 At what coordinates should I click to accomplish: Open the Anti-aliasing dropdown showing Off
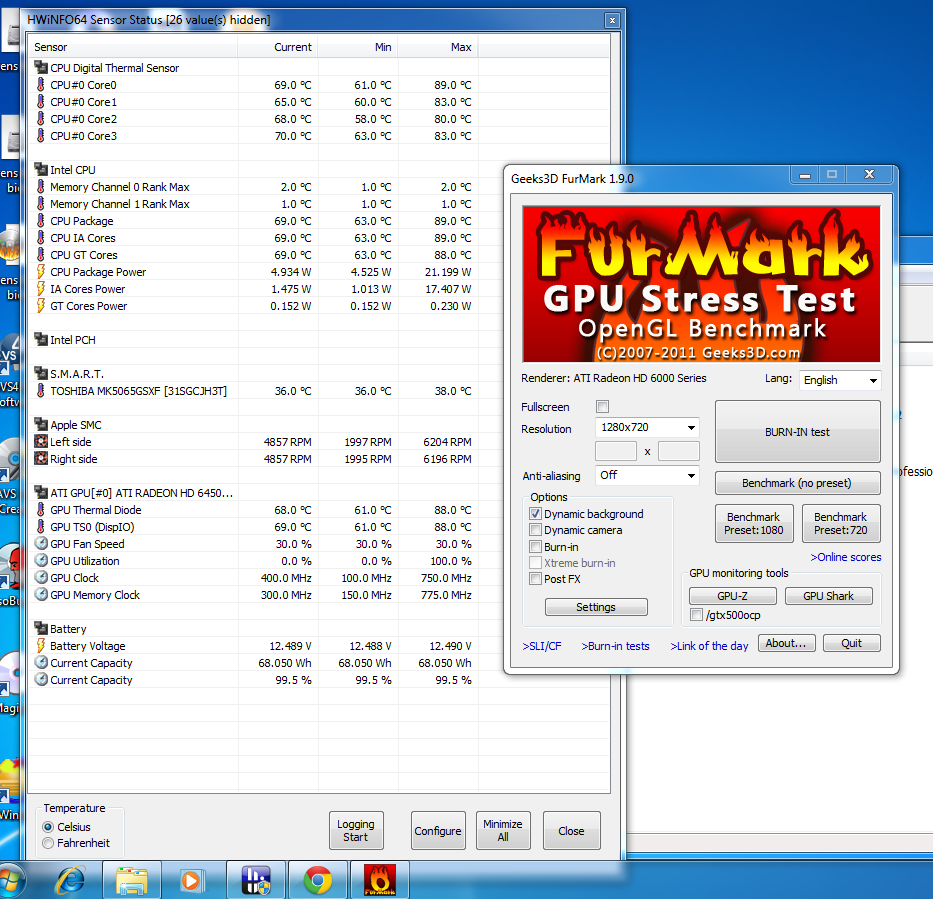coord(647,475)
